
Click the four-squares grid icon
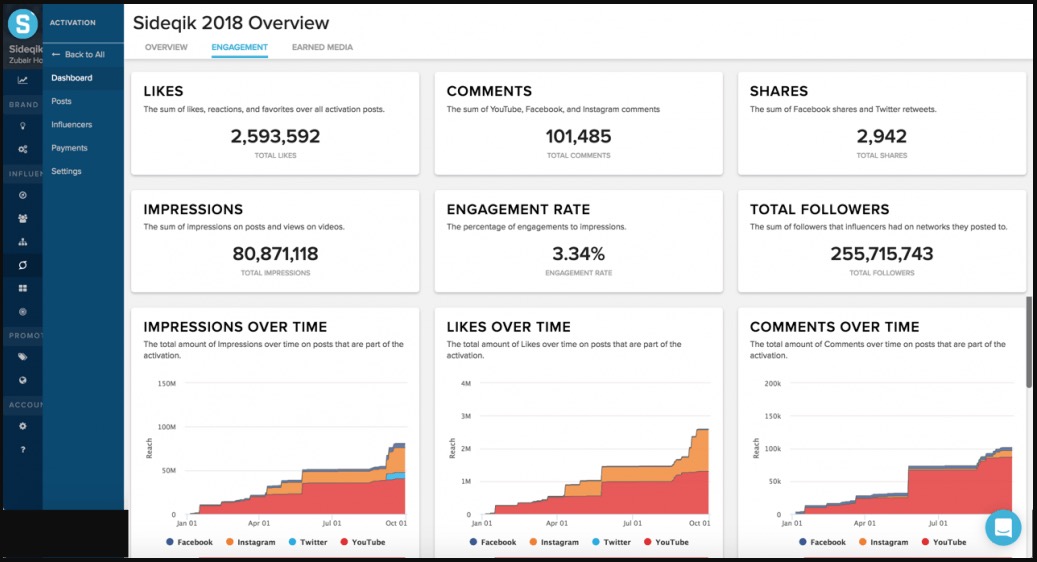pyautogui.click(x=22, y=288)
